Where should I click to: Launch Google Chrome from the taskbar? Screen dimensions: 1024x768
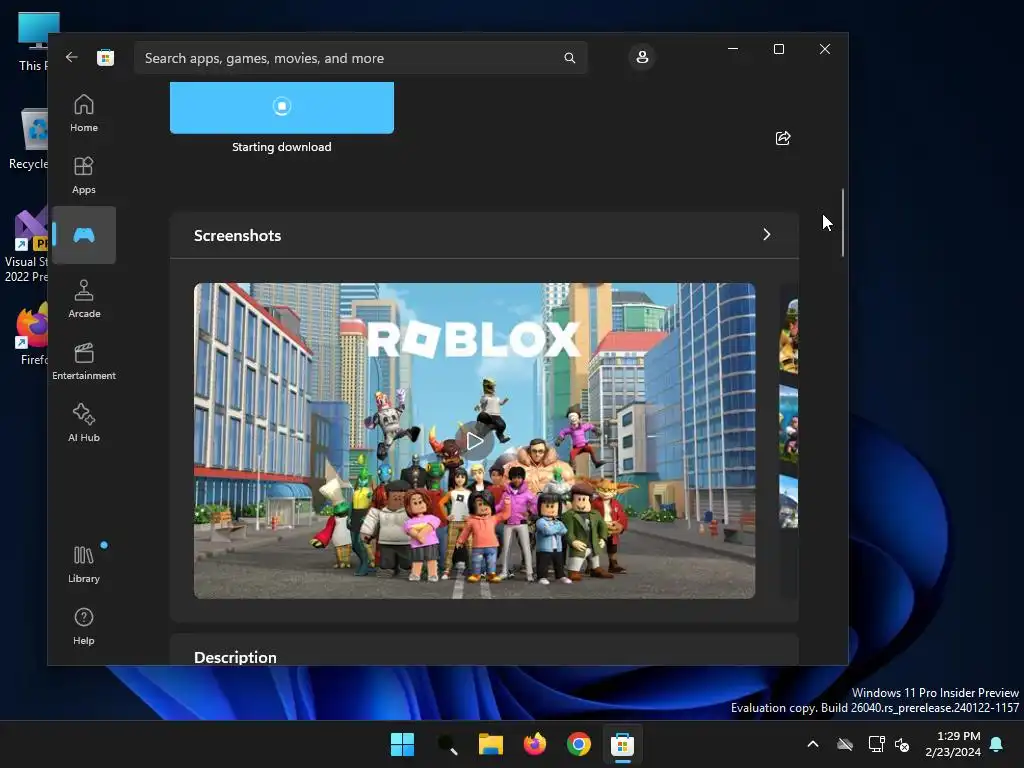579,744
